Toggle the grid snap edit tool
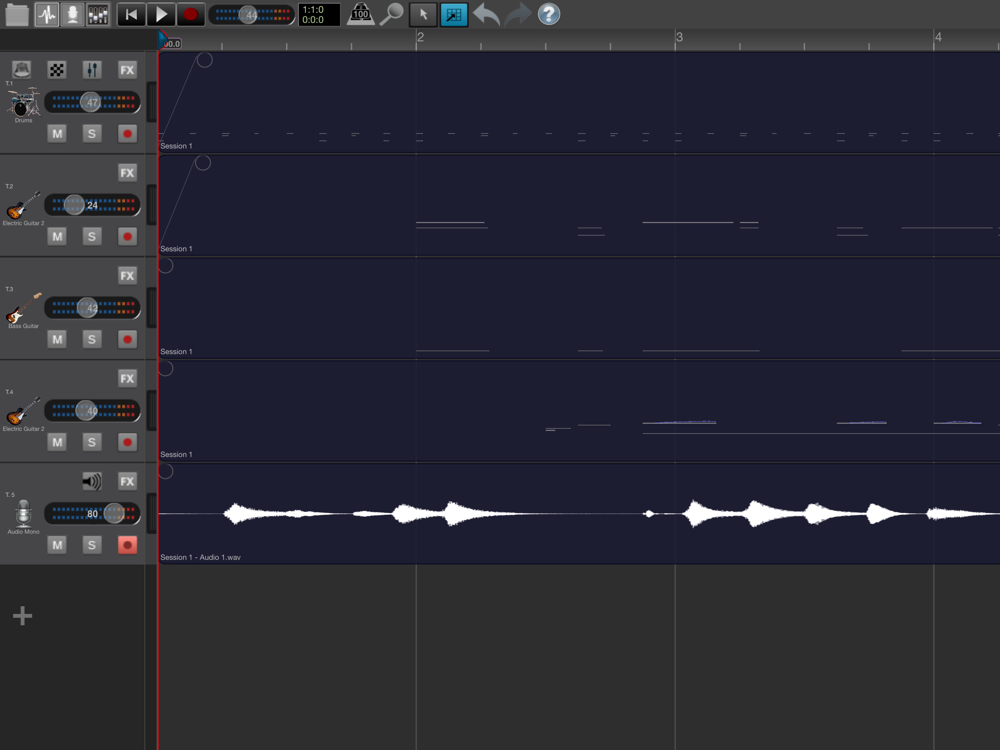The height and width of the screenshot is (750, 1000). [453, 15]
